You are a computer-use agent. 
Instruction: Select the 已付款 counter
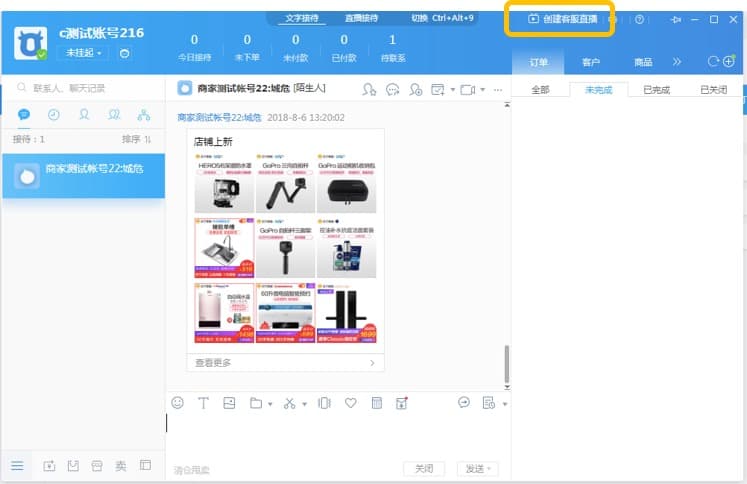coord(344,48)
